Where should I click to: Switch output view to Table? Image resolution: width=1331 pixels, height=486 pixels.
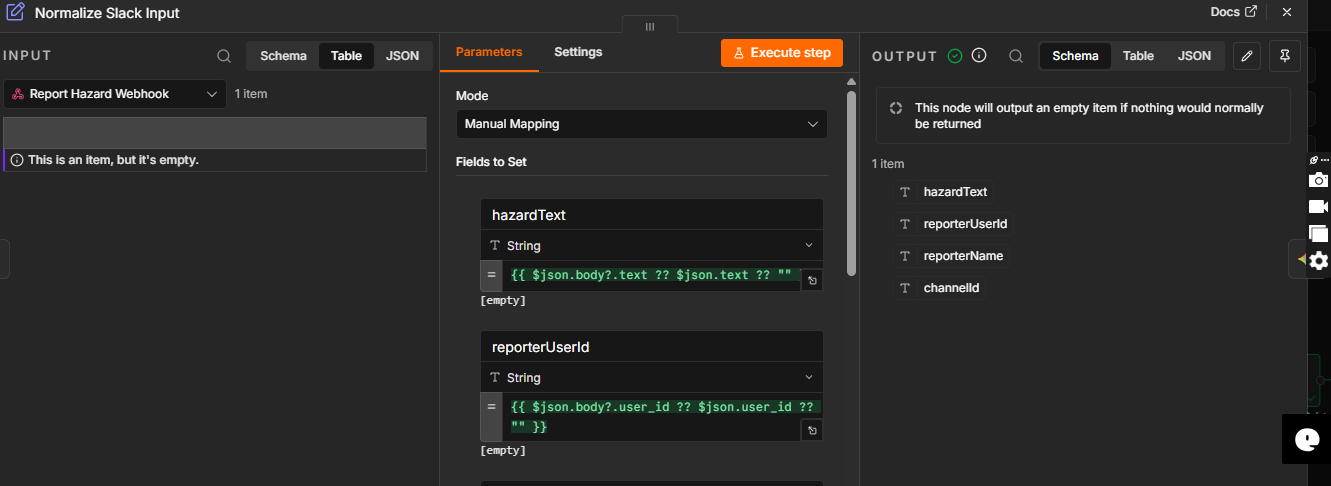tap(1138, 56)
